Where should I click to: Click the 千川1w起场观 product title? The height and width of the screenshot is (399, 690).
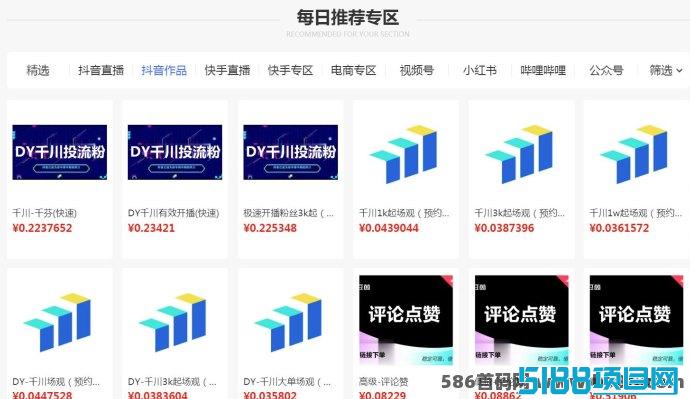click(x=635, y=213)
